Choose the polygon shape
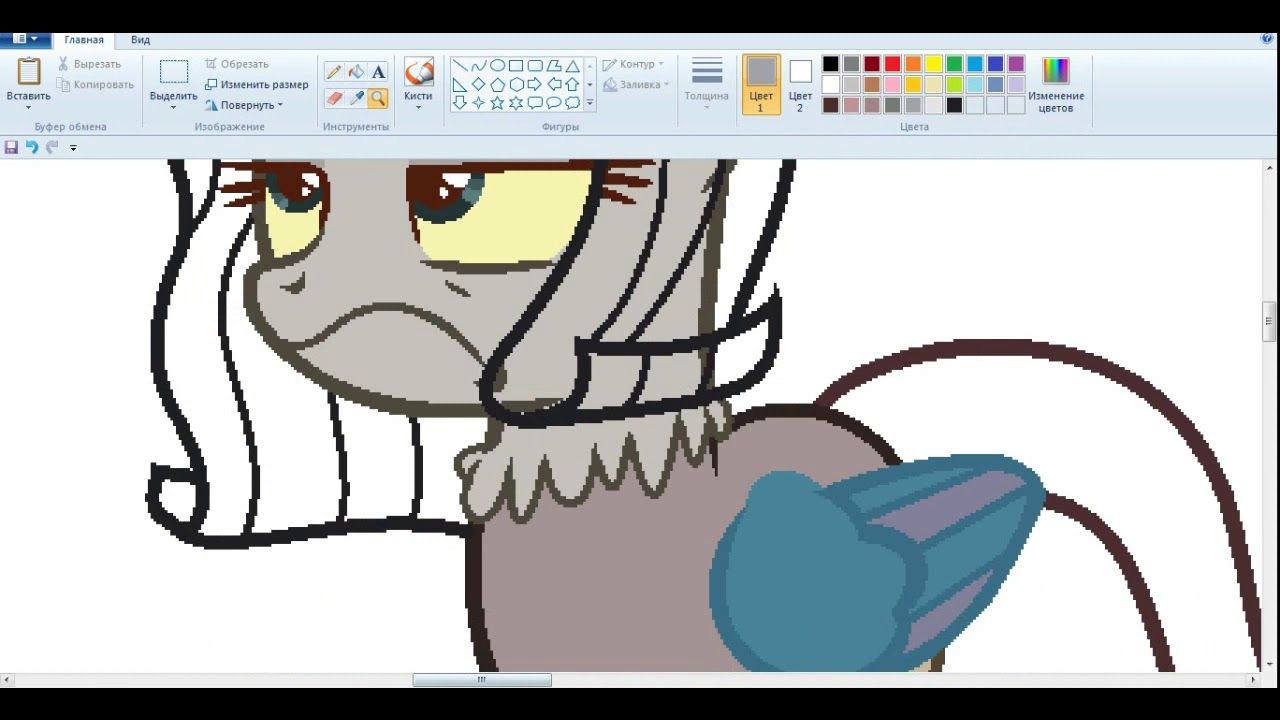Image resolution: width=1280 pixels, height=720 pixels. coord(554,66)
